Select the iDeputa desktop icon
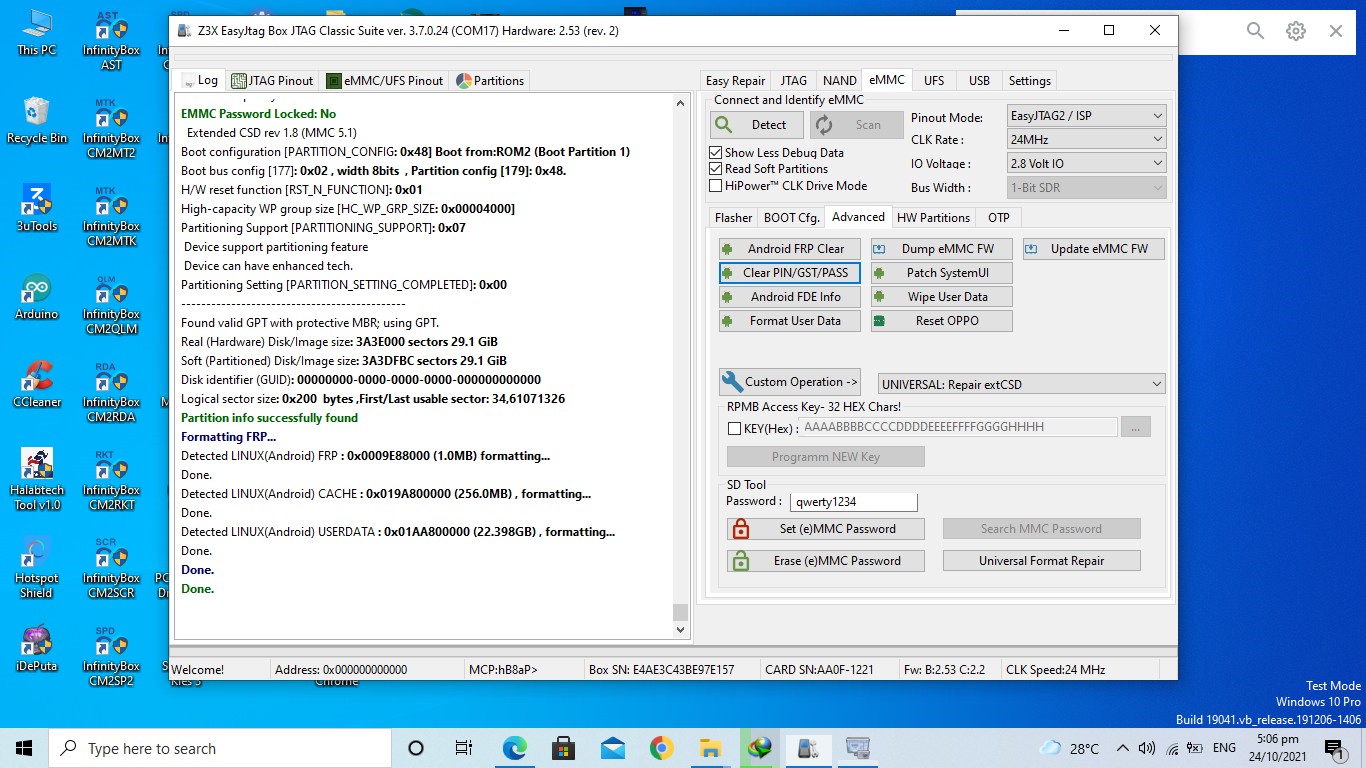Image resolution: width=1366 pixels, height=768 pixels. (x=36, y=648)
